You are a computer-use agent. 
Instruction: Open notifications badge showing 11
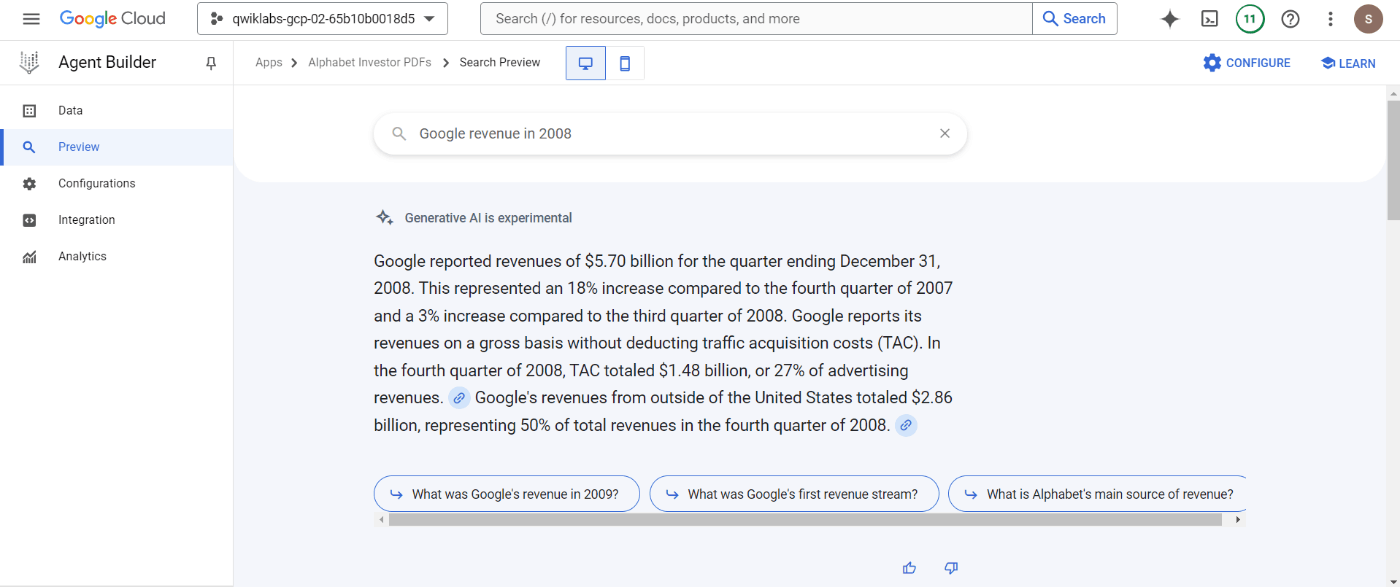(x=1250, y=19)
